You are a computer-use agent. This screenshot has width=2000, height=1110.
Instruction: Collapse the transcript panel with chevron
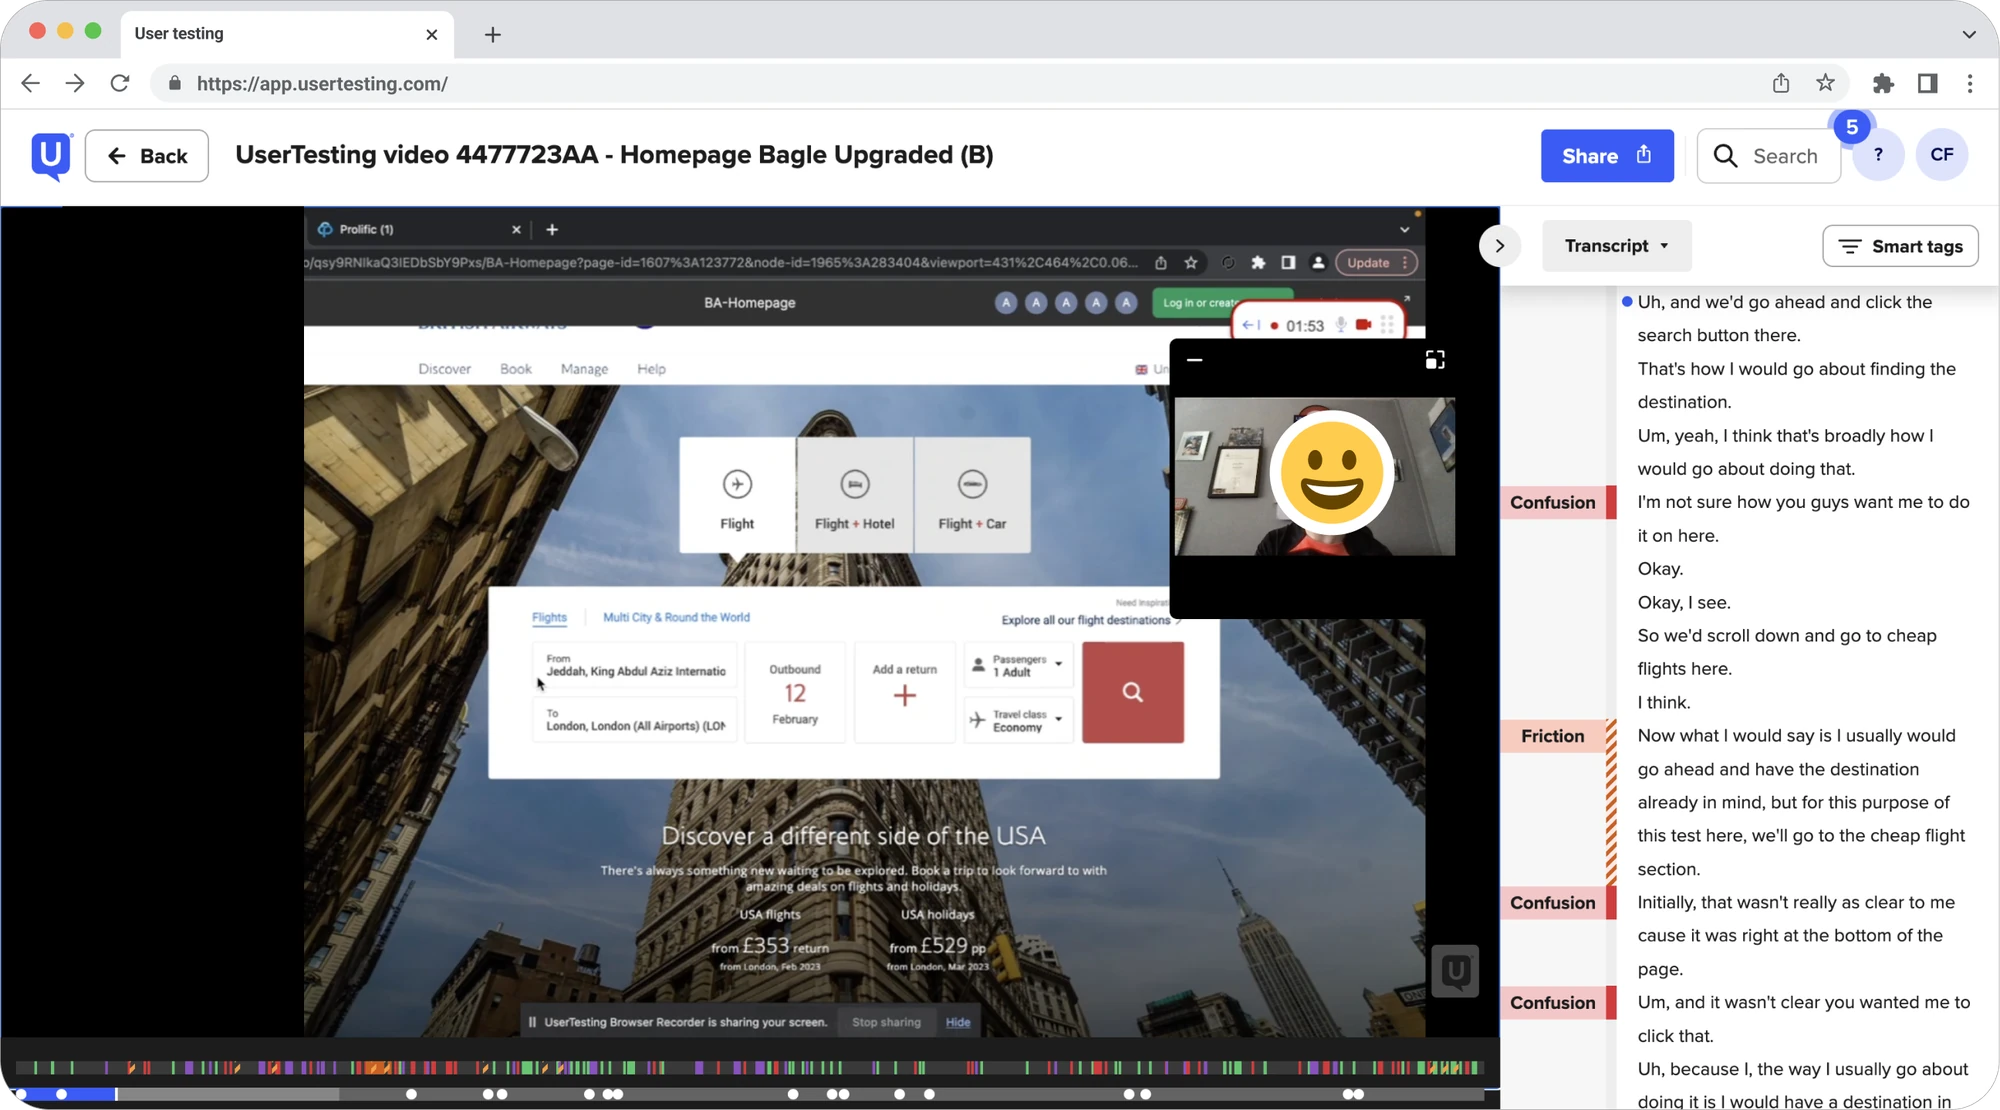[1500, 246]
